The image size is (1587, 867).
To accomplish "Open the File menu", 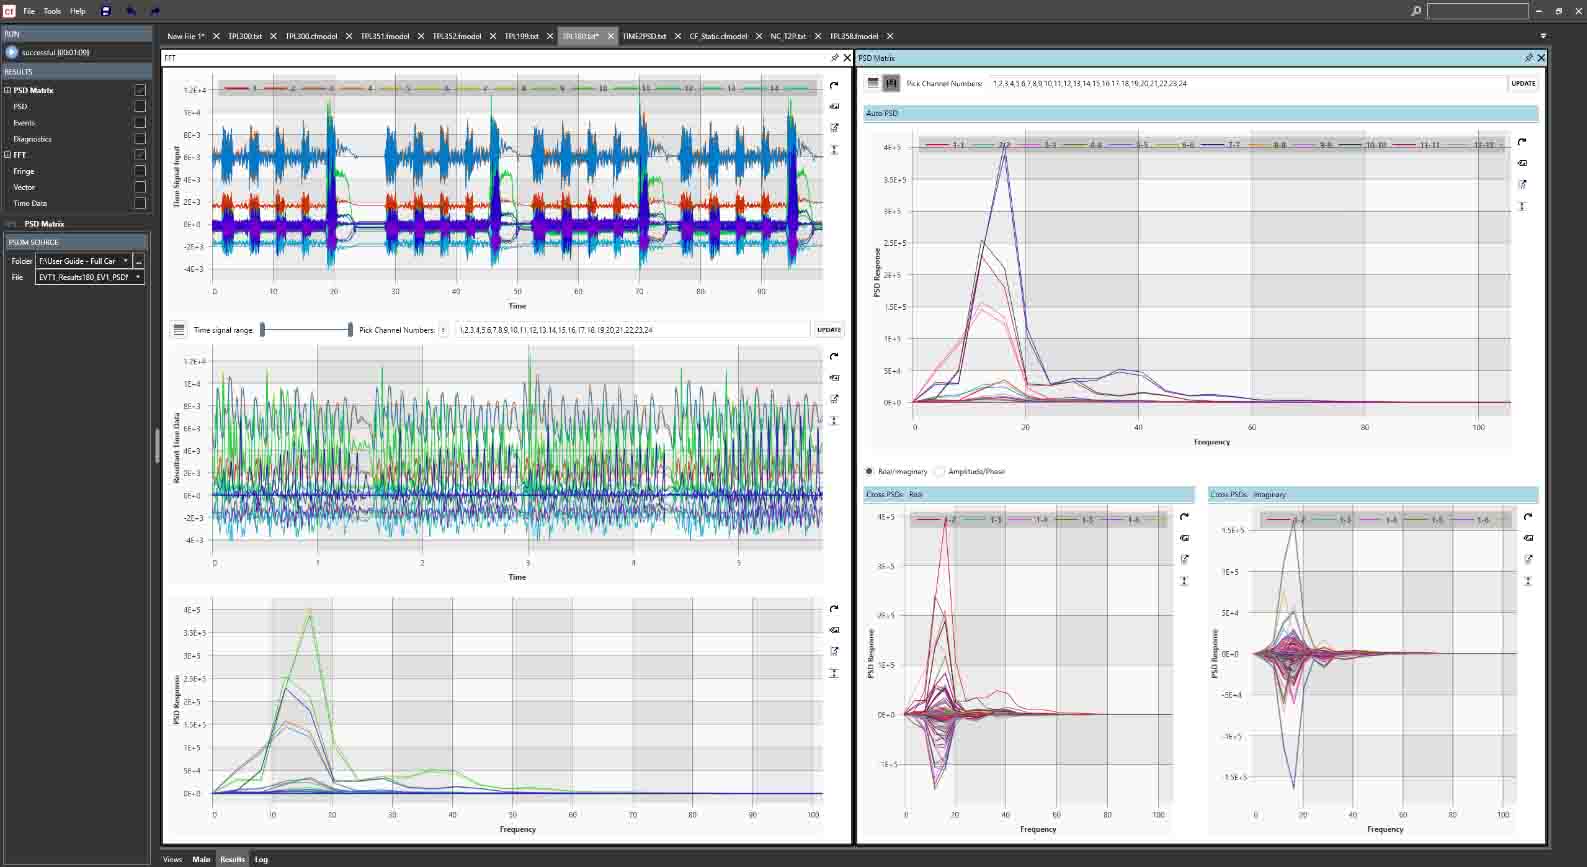I will tap(29, 11).
